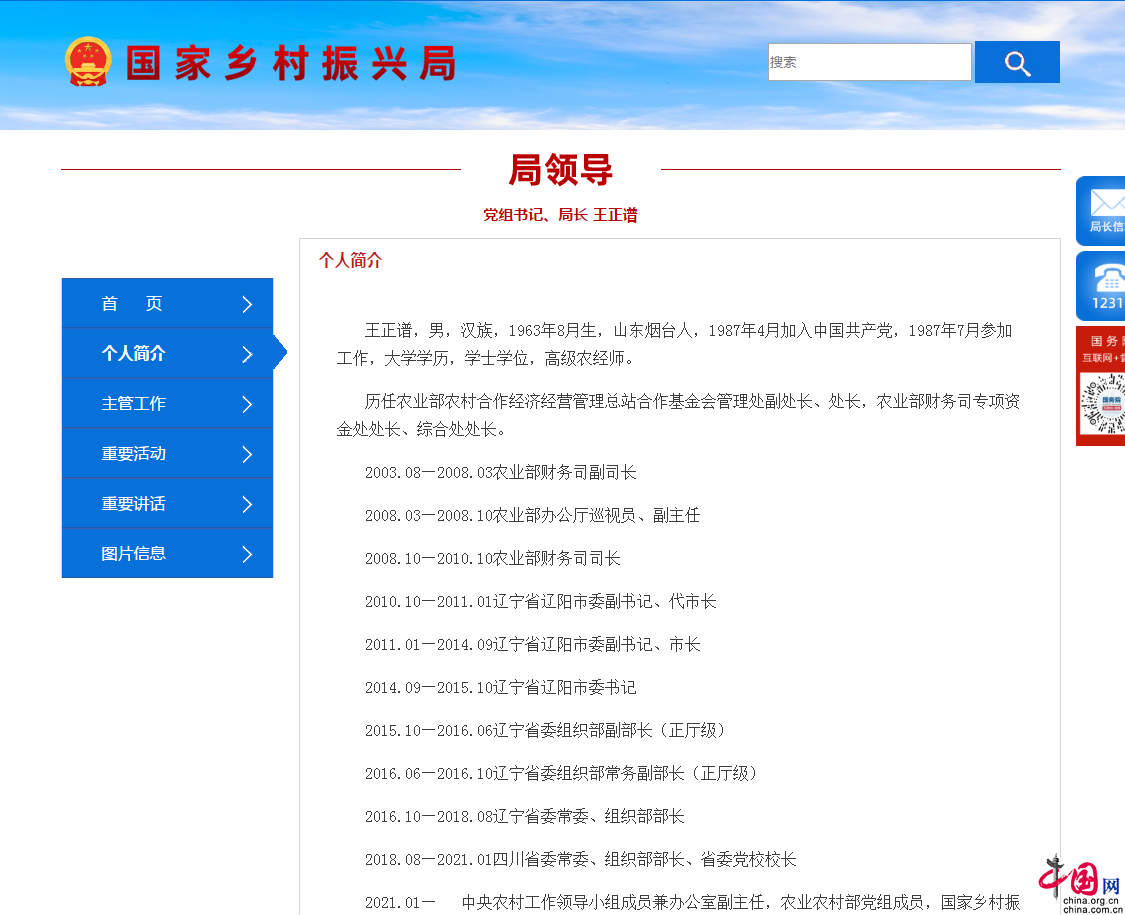
Task: Open 重要讲话 page
Action: click(x=133, y=504)
